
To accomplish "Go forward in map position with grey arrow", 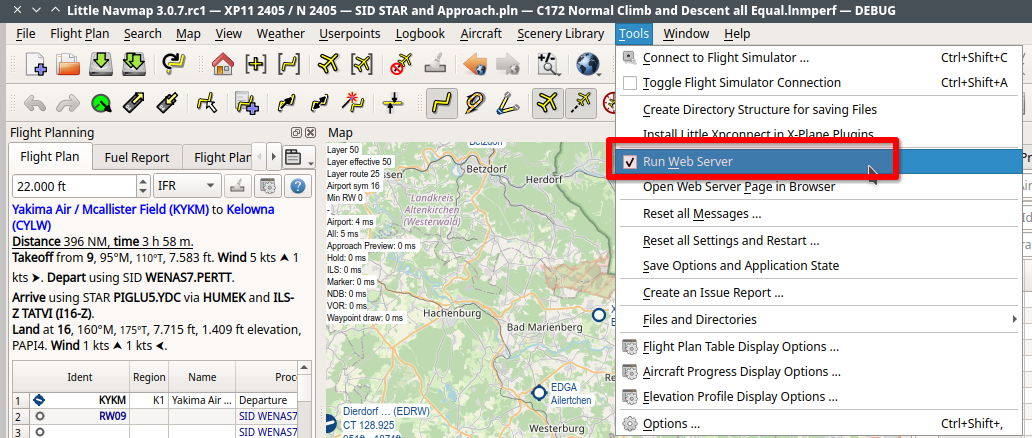I will [507, 65].
